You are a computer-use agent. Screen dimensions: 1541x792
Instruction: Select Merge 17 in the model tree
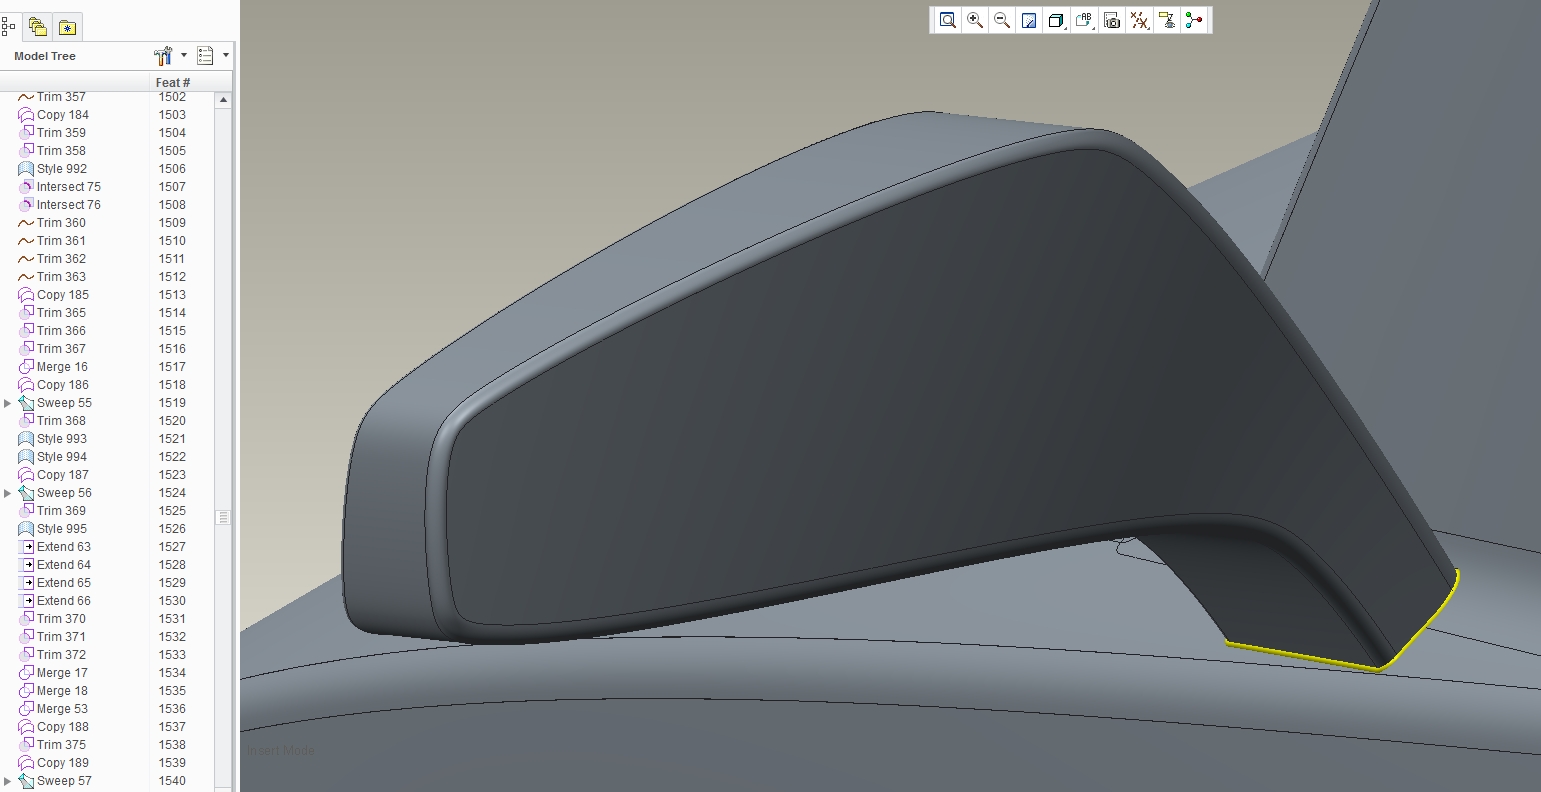click(62, 673)
